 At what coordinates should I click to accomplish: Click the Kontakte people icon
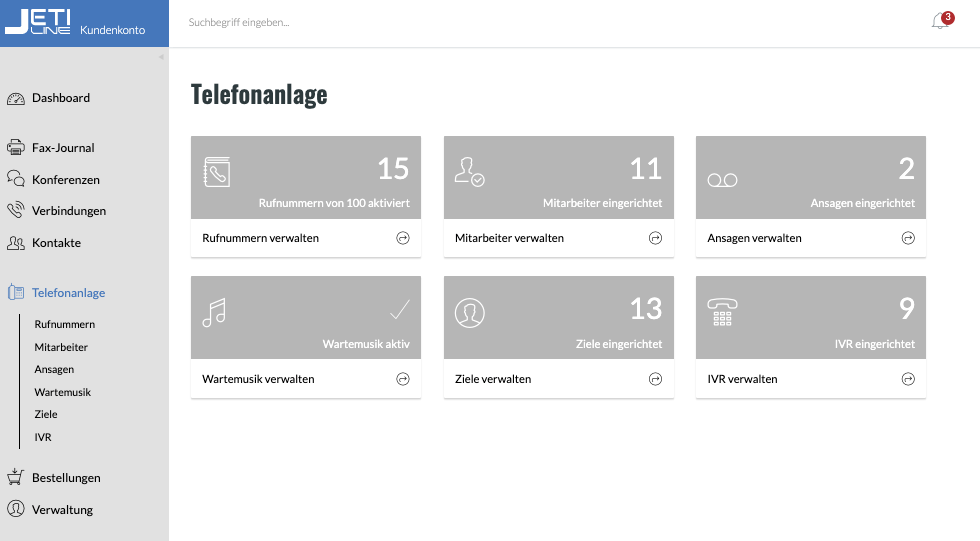click(16, 242)
